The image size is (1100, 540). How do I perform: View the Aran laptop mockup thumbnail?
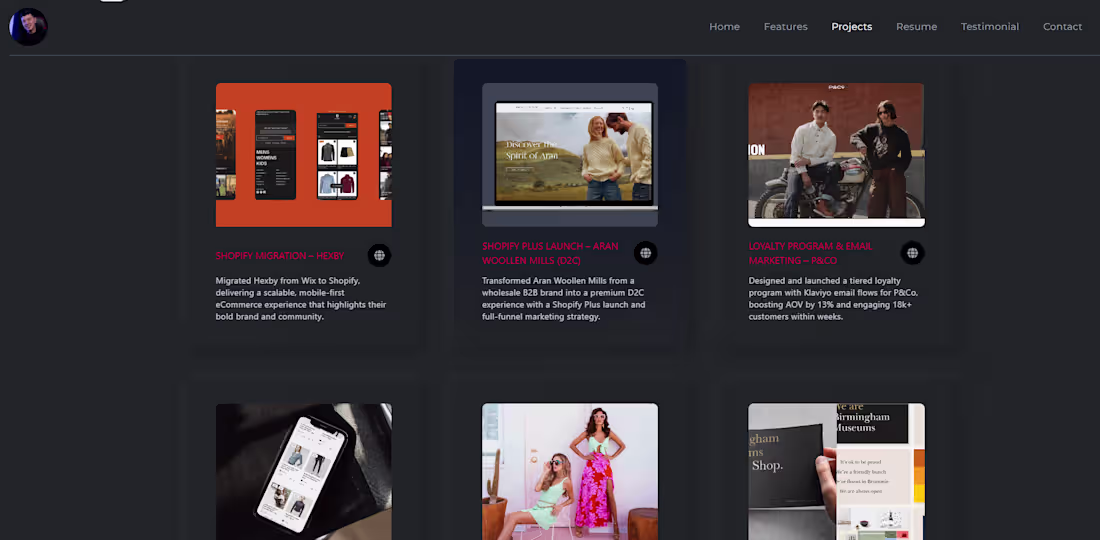[570, 155]
